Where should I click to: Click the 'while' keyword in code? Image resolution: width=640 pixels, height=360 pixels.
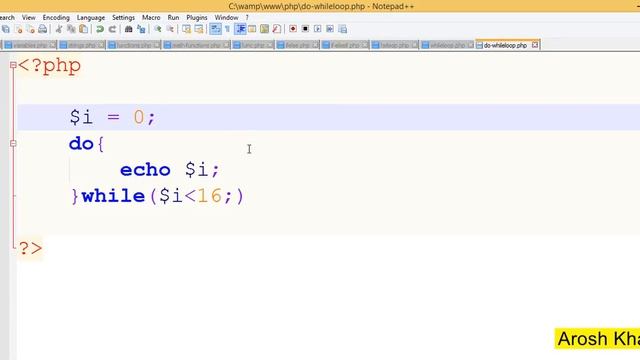[113, 196]
